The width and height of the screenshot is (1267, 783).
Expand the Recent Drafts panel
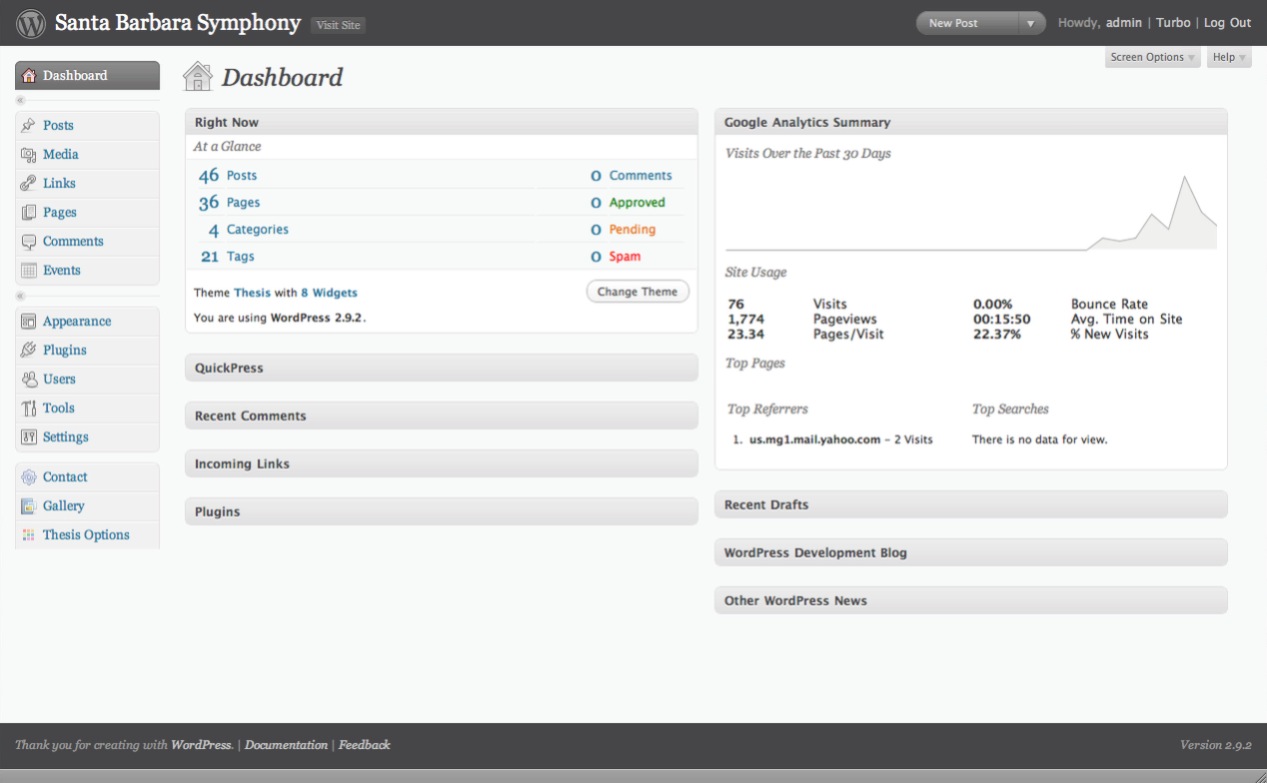[x=971, y=505]
